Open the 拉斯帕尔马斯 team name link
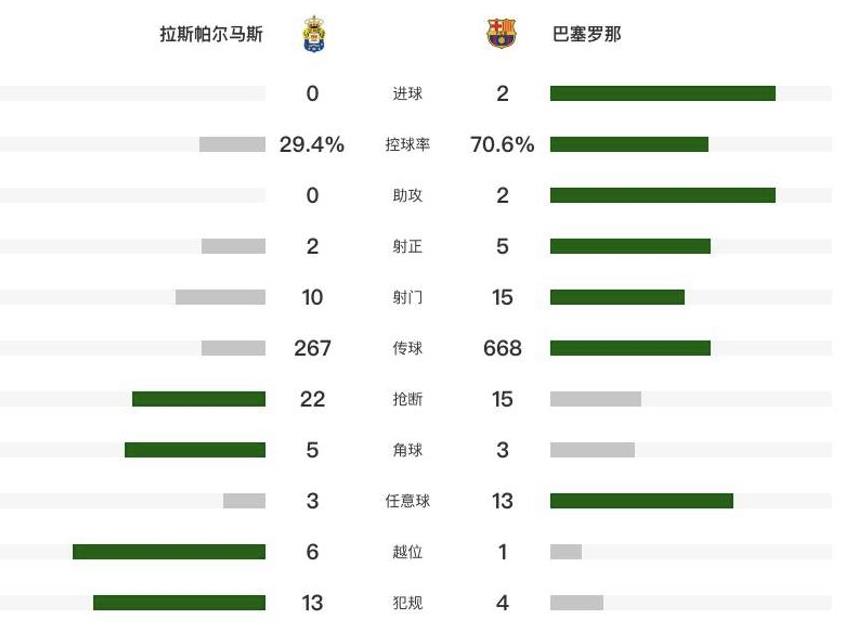 point(212,34)
